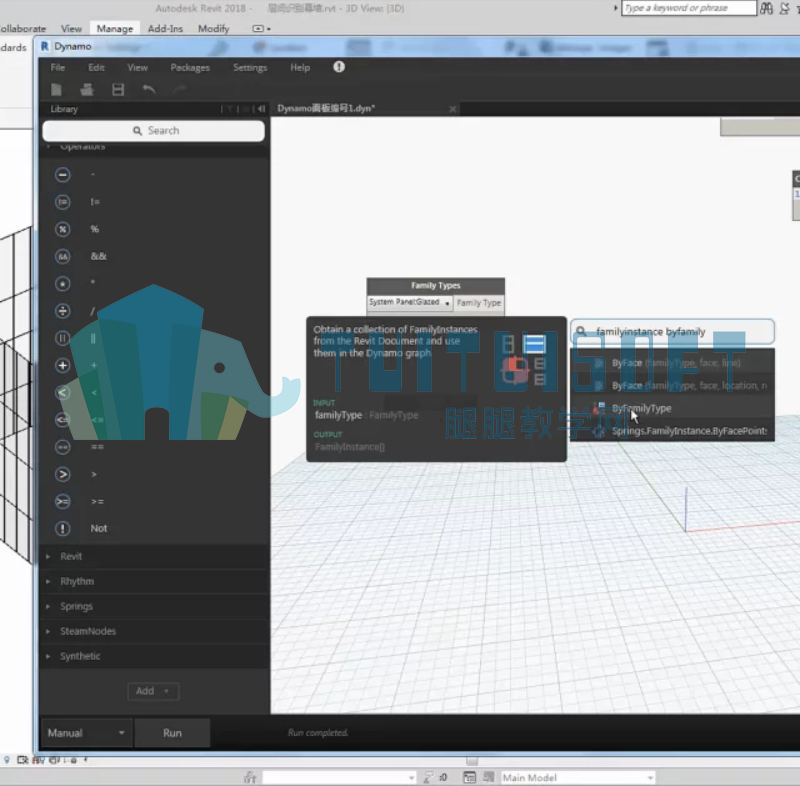
Task: Open the File menu in Dynamo
Action: click(58, 67)
